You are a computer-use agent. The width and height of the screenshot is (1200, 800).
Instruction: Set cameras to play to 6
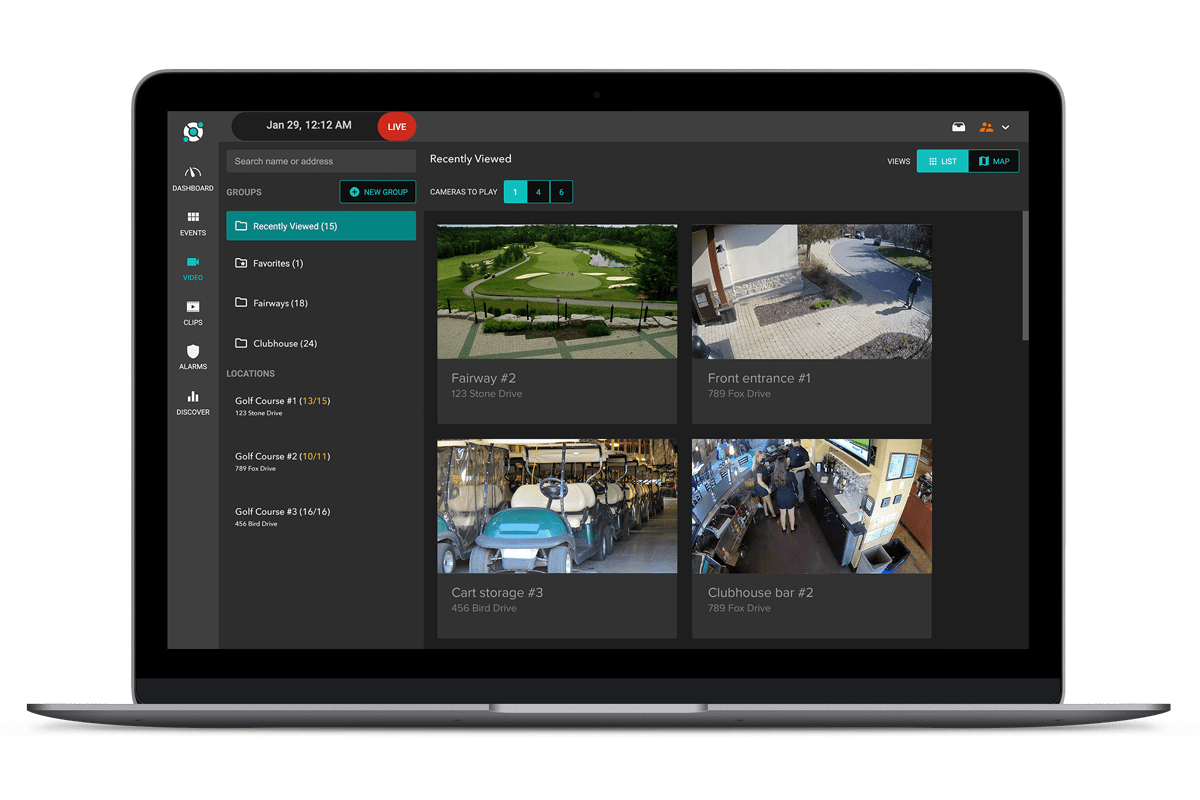[x=561, y=192]
